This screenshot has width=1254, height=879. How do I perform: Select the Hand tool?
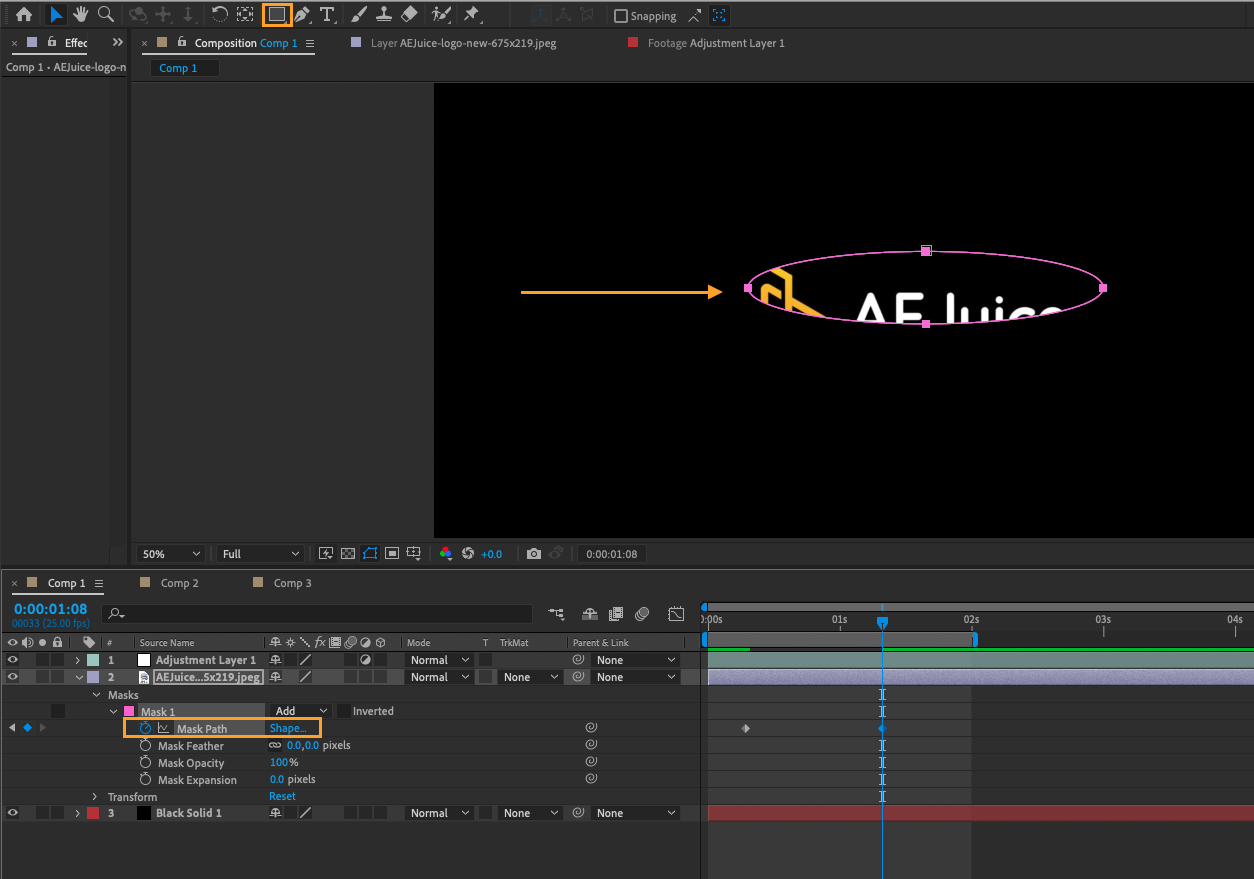pos(81,15)
